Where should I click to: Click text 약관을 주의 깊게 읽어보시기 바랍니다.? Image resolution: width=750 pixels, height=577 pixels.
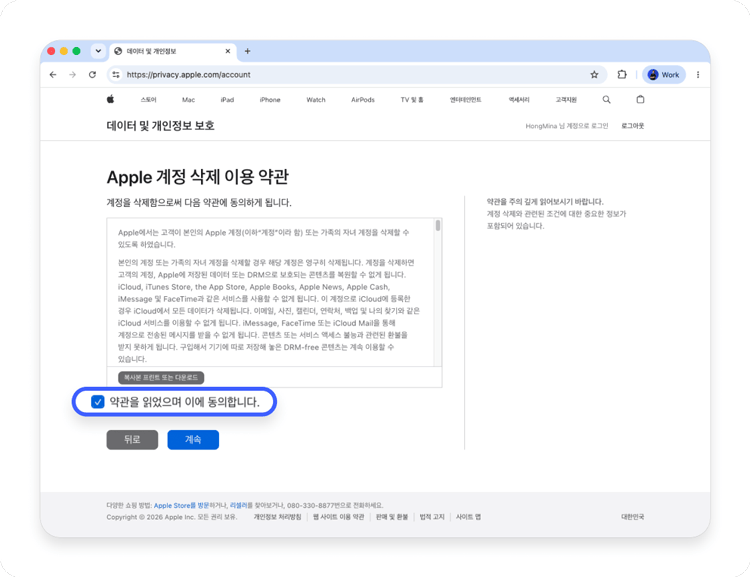[x=545, y=201]
